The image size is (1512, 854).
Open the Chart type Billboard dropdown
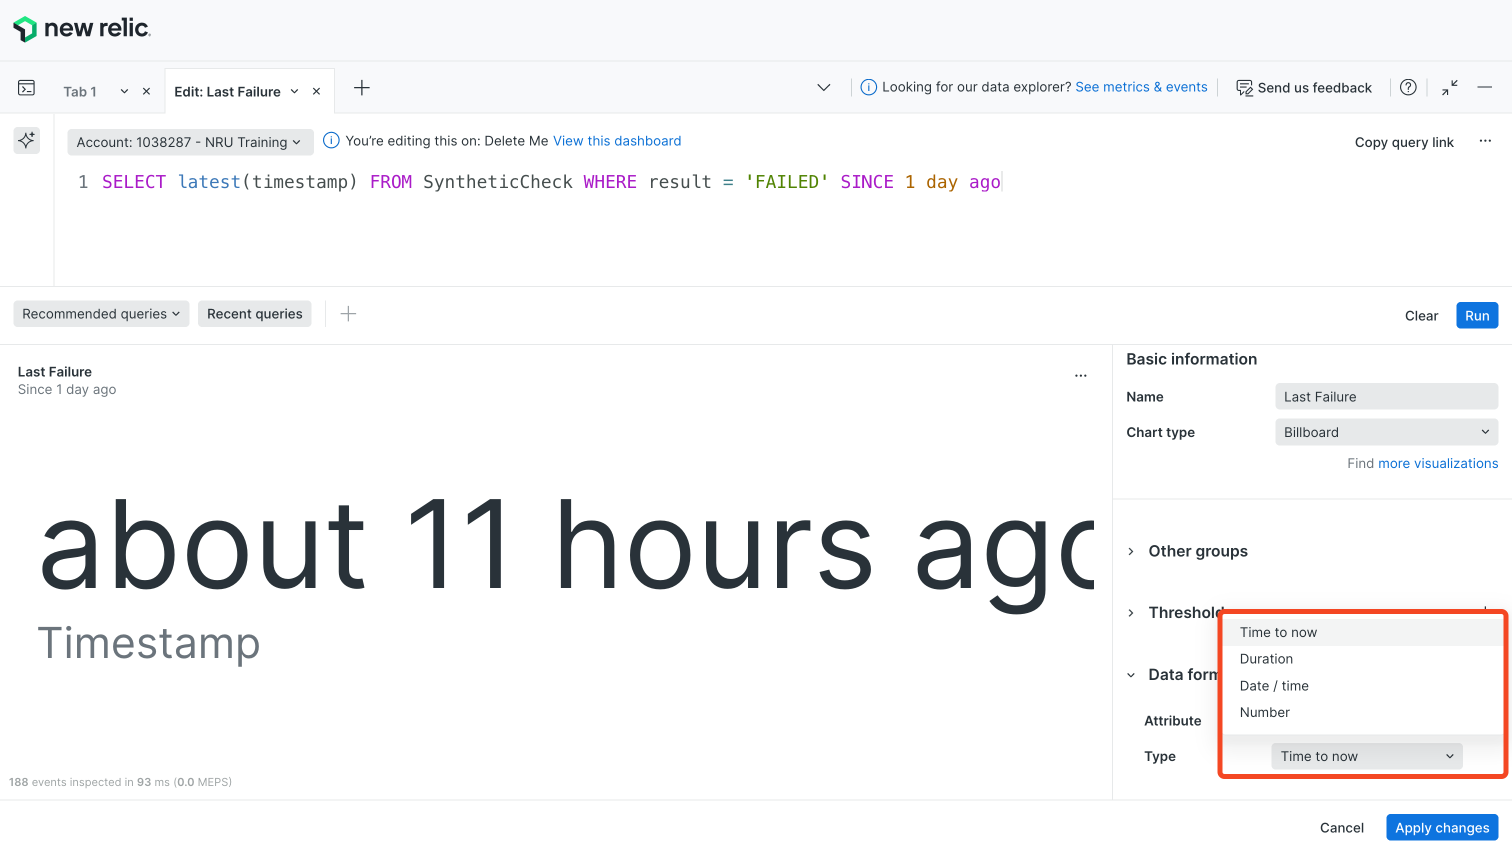pos(1386,432)
